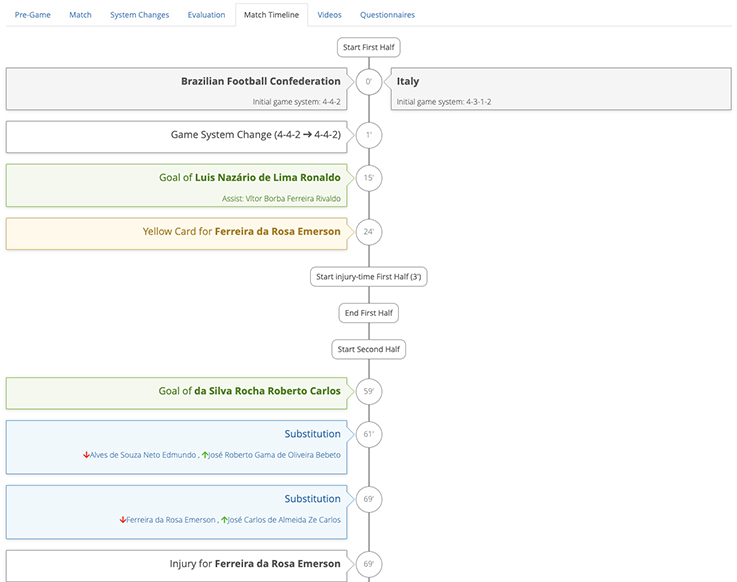Select the 59' minute timeline marker
Screen dimensions: 737x582
click(368, 391)
